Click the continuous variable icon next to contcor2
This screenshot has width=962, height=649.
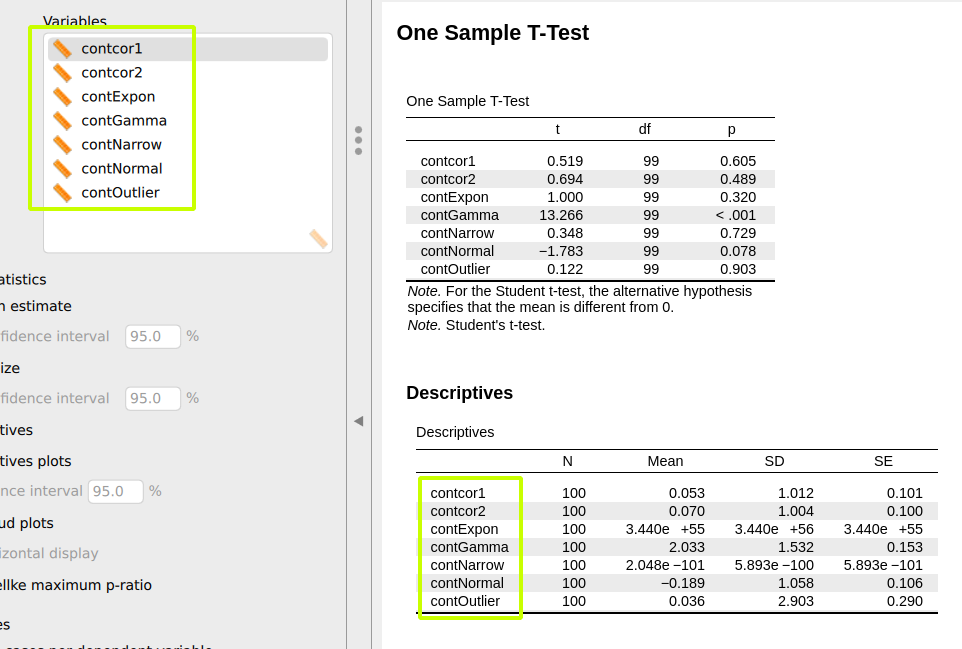coord(63,72)
